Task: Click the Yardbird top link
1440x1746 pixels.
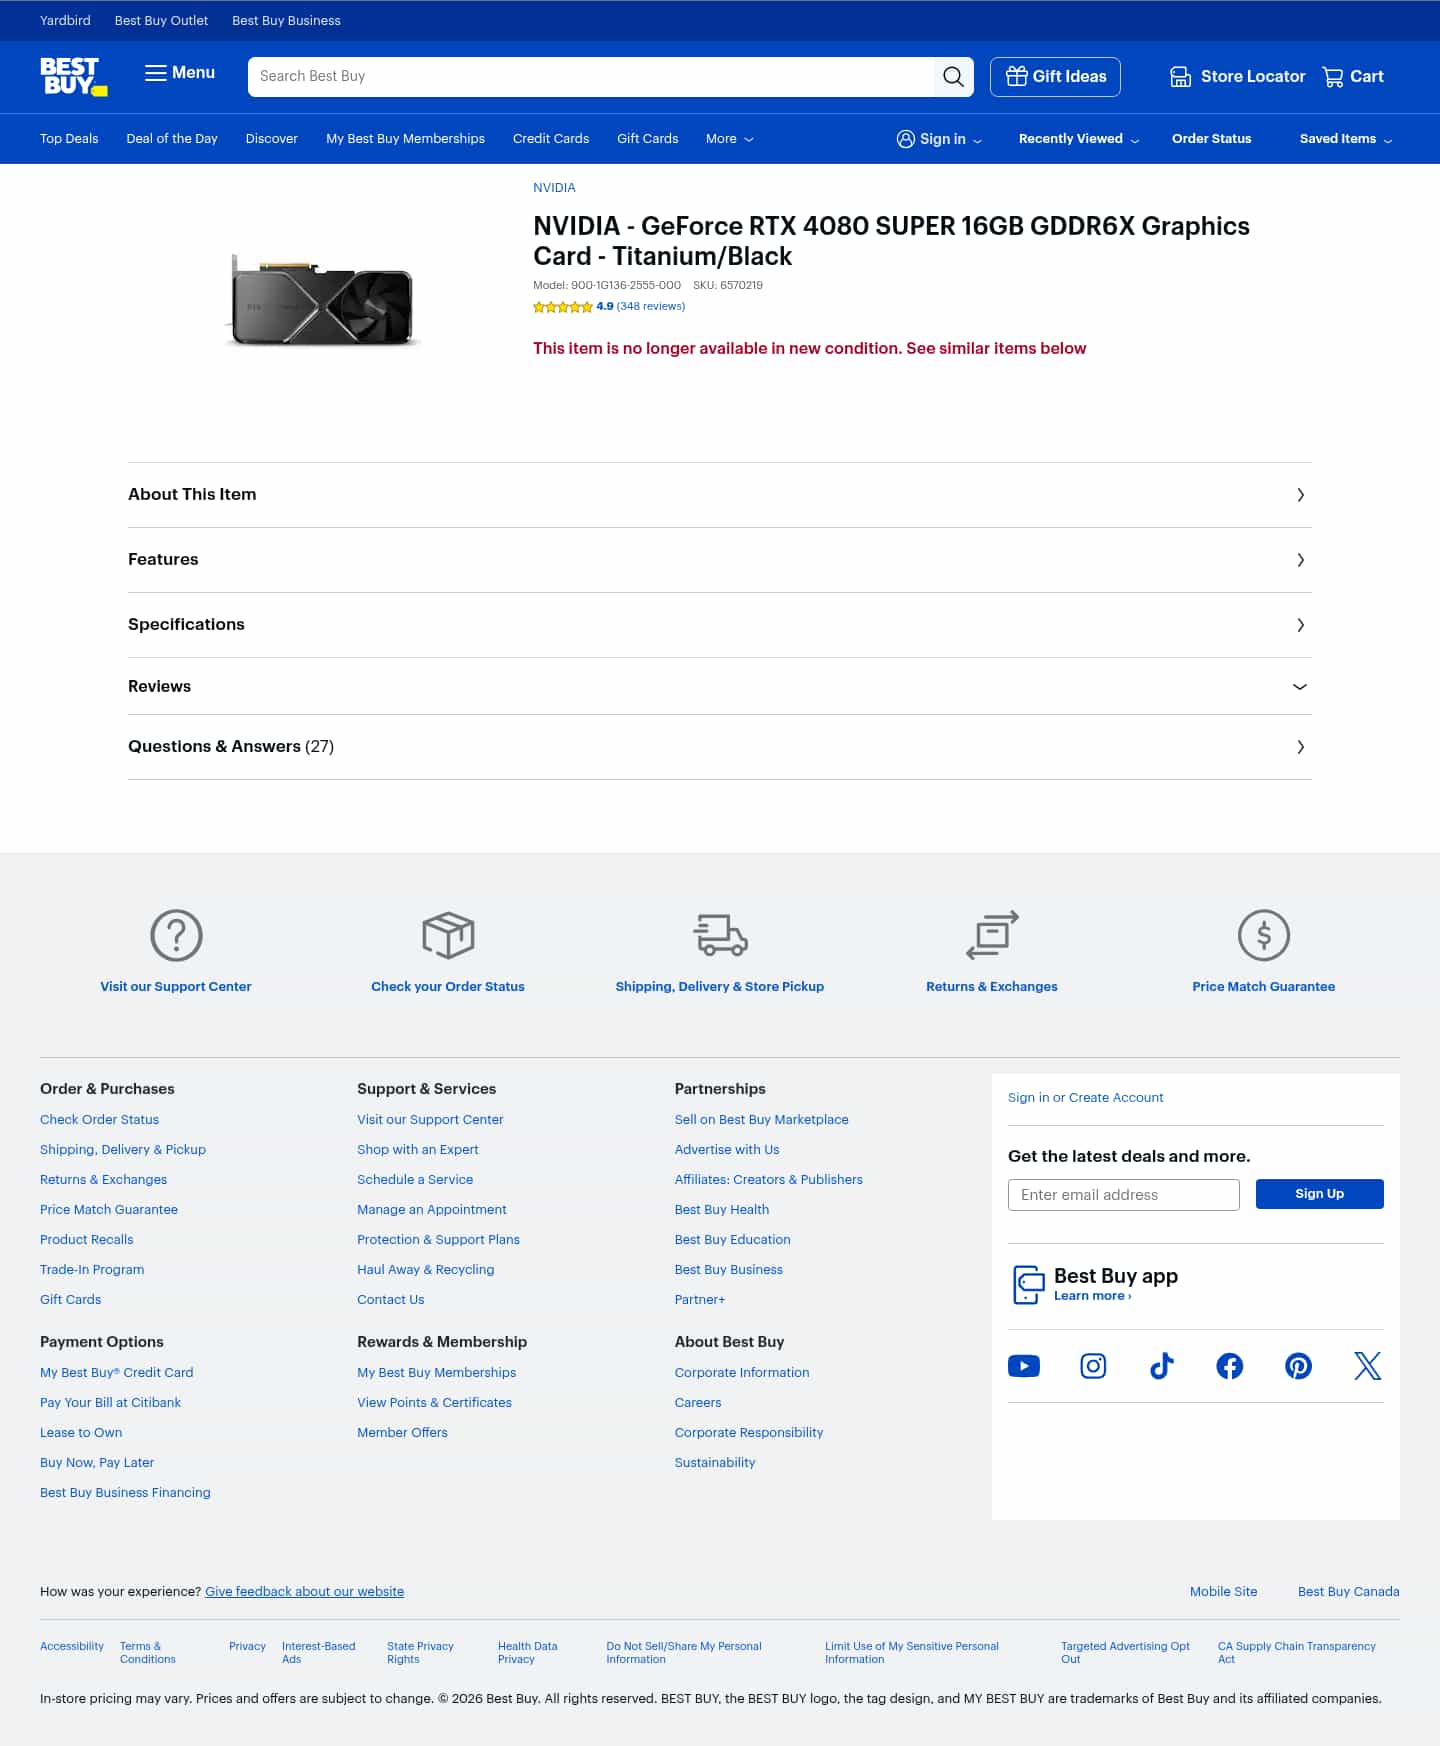Action: coord(65,20)
